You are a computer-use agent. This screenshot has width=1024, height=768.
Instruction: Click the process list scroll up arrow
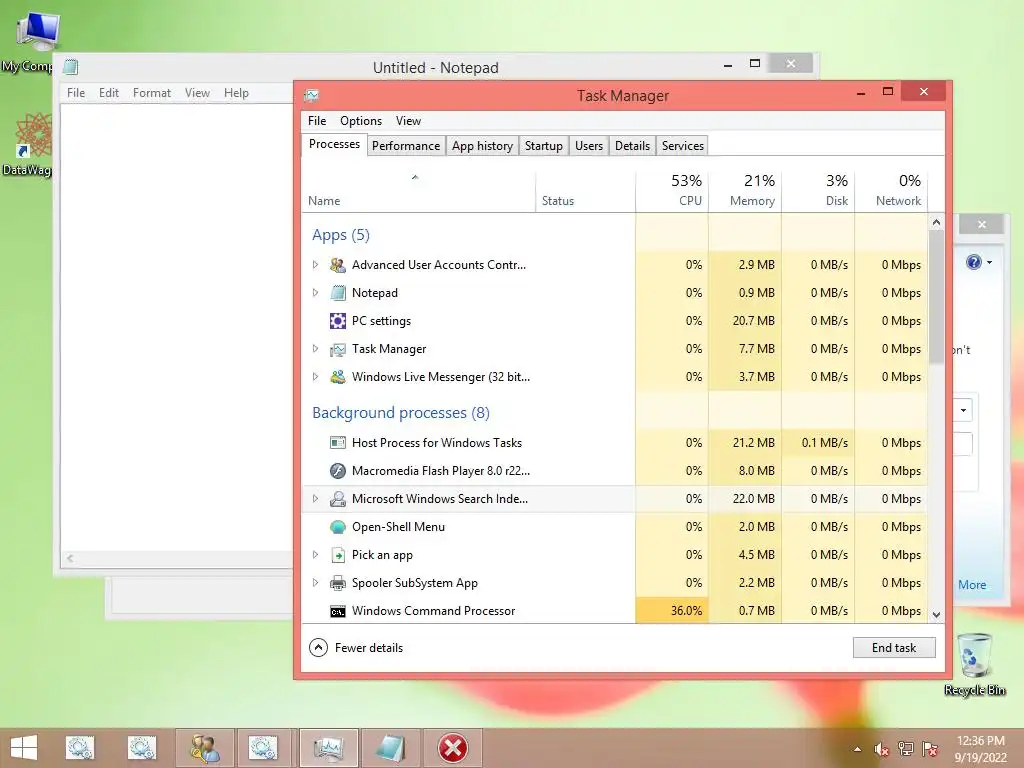(x=936, y=223)
